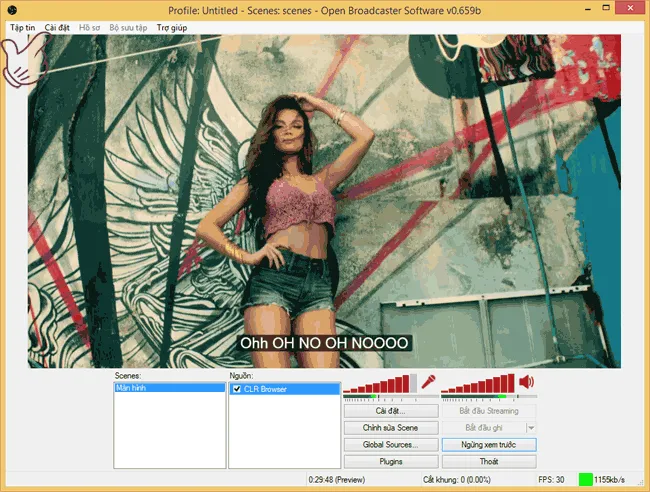Click the Scenes: label
The image size is (650, 492).
pos(128,376)
